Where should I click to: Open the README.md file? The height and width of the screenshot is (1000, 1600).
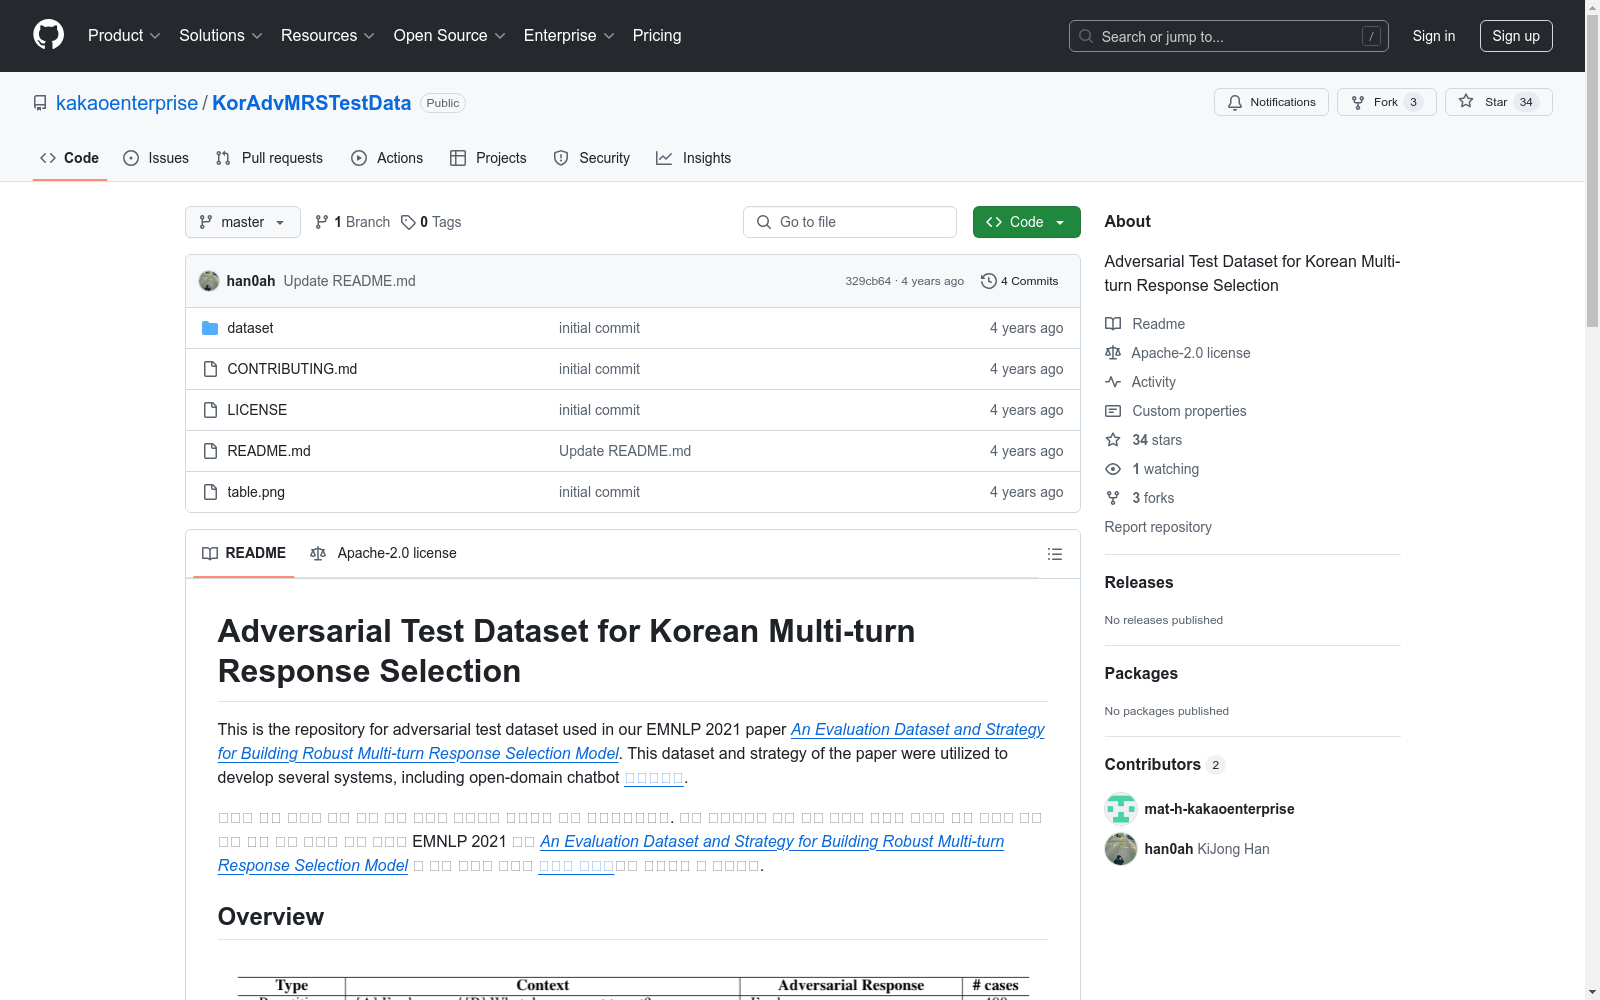[x=269, y=451]
